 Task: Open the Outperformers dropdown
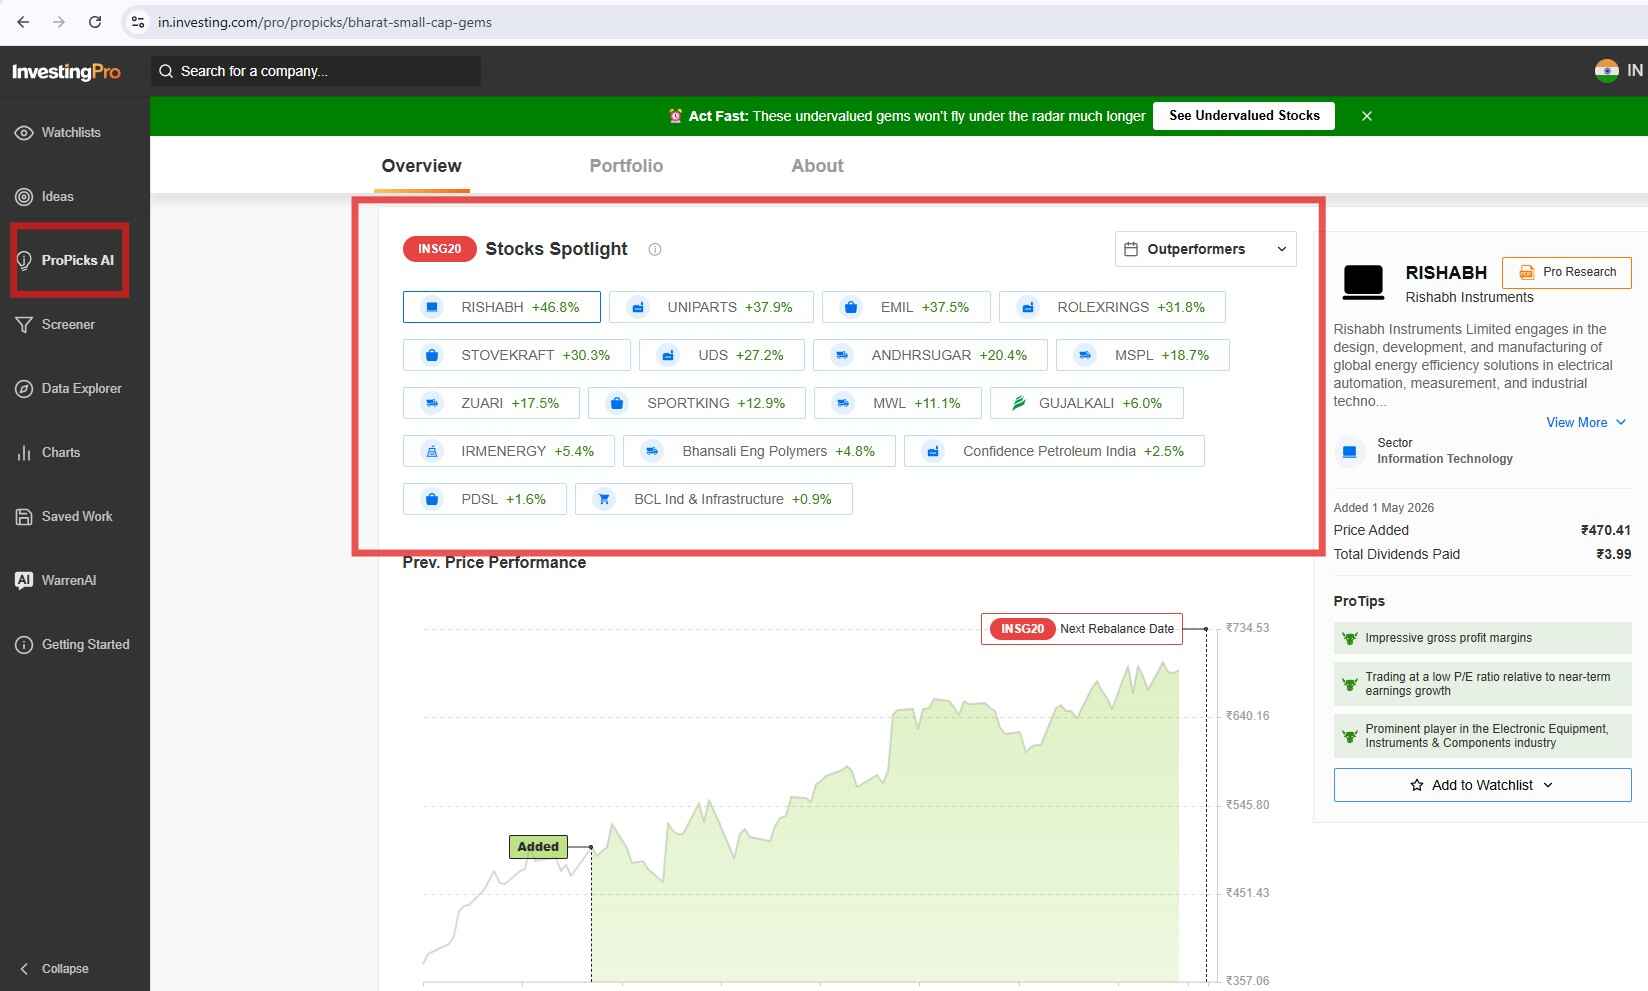coord(1205,249)
